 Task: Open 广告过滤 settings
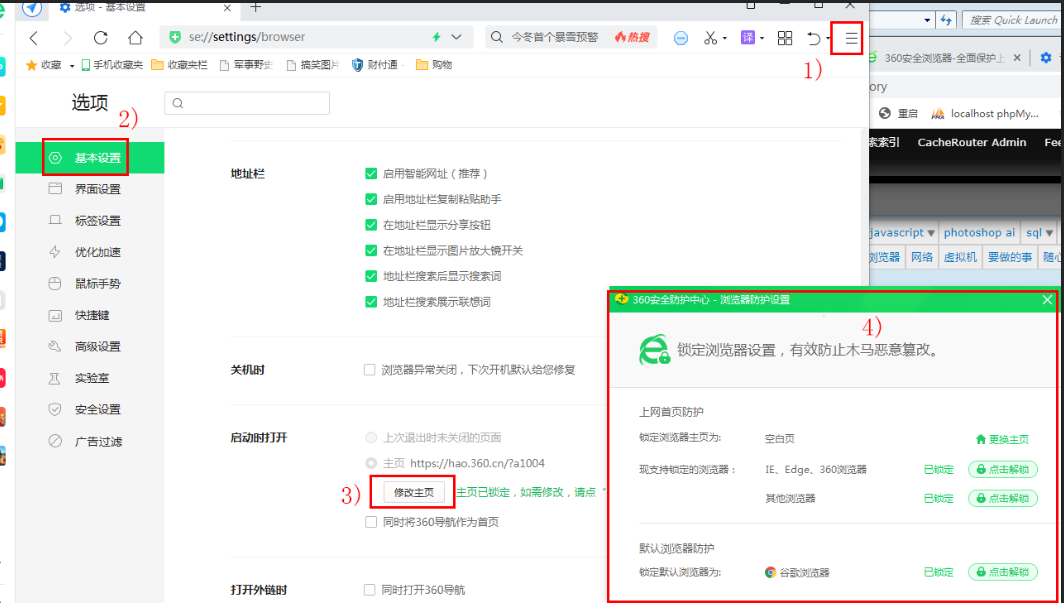click(x=90, y=442)
